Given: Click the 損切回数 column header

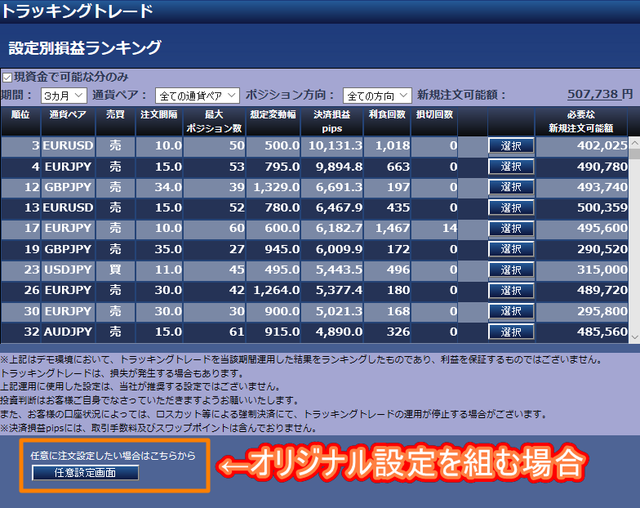Looking at the screenshot, I should 434,121.
